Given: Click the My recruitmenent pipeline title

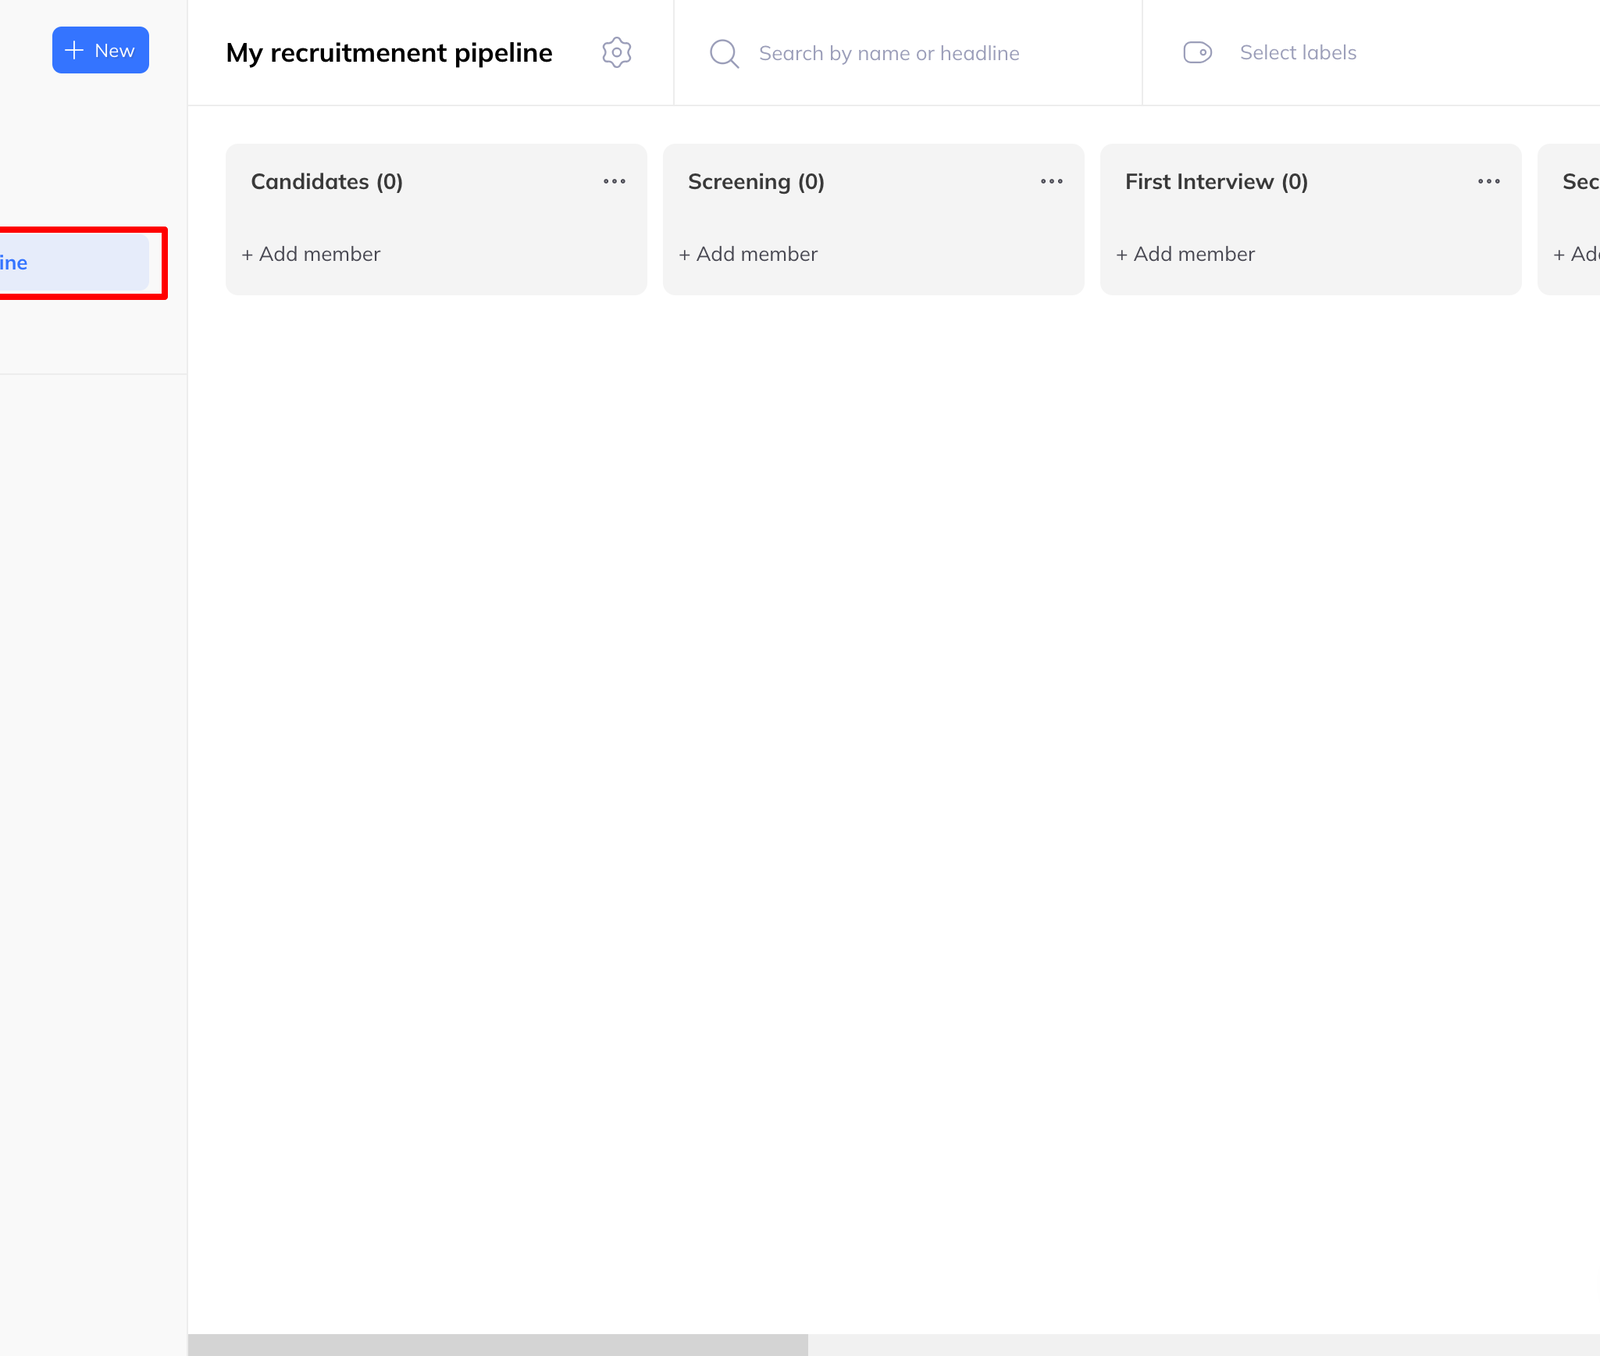Looking at the screenshot, I should pos(389,52).
